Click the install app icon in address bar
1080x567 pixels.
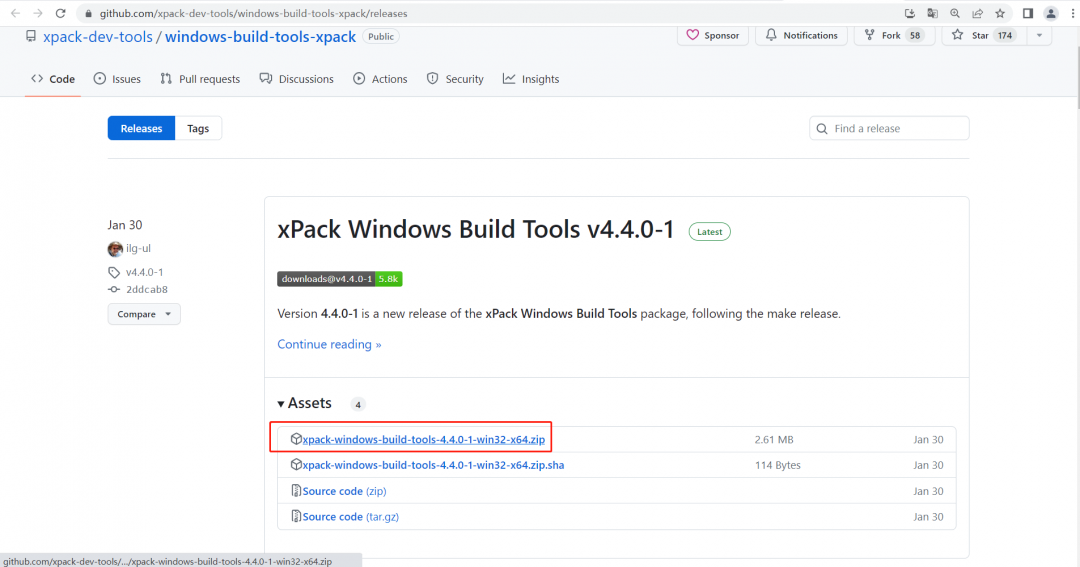coord(910,13)
